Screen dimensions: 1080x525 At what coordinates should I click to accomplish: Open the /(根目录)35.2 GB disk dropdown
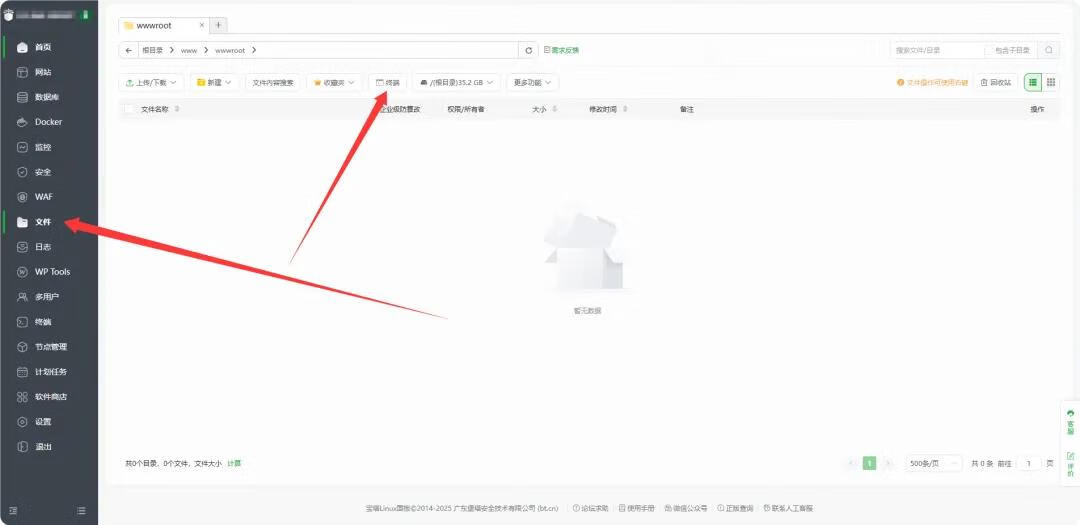click(457, 83)
